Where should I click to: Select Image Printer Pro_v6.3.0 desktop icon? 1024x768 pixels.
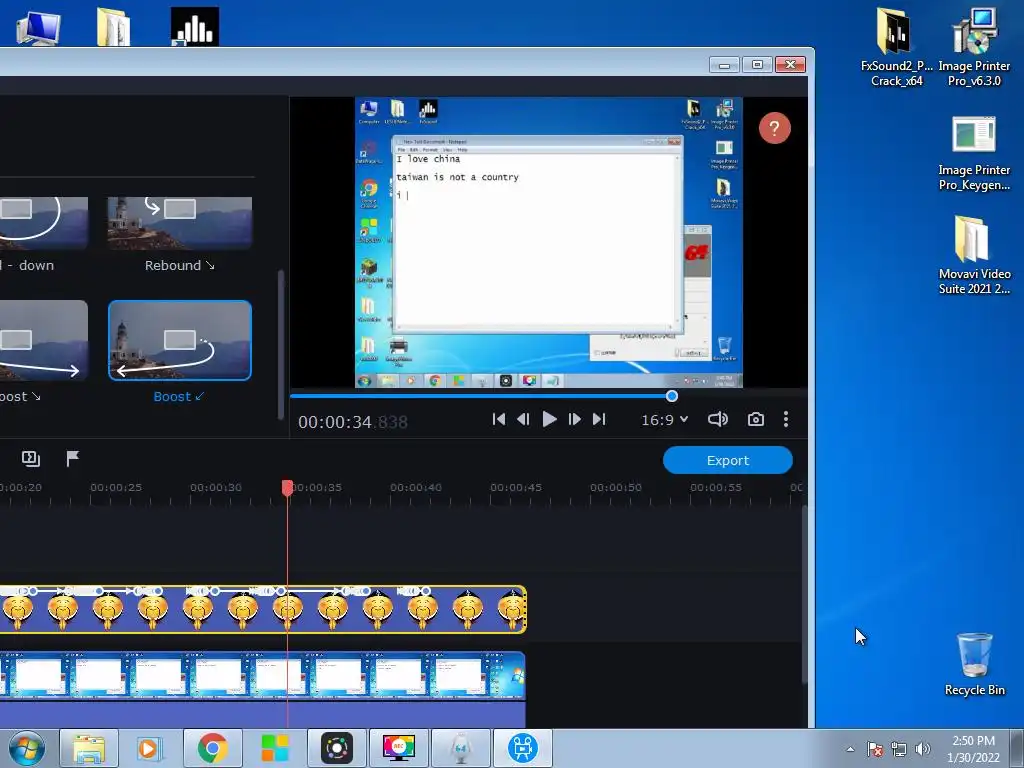click(x=974, y=47)
